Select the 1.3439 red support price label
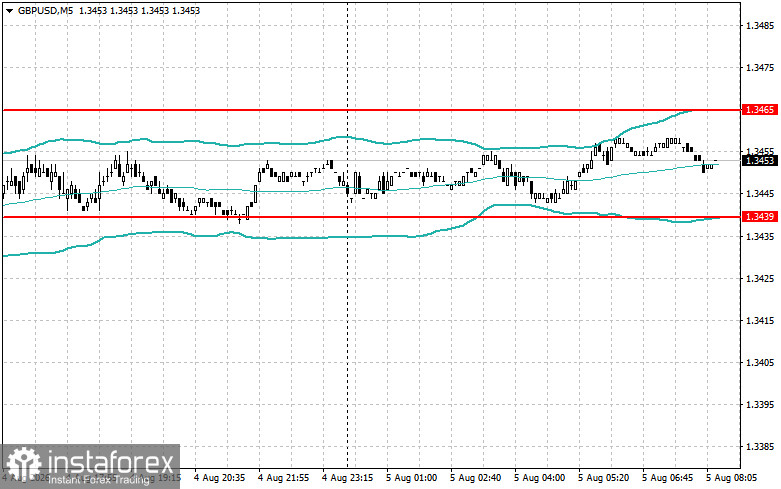This screenshot has height=489, width=781. tap(760, 217)
